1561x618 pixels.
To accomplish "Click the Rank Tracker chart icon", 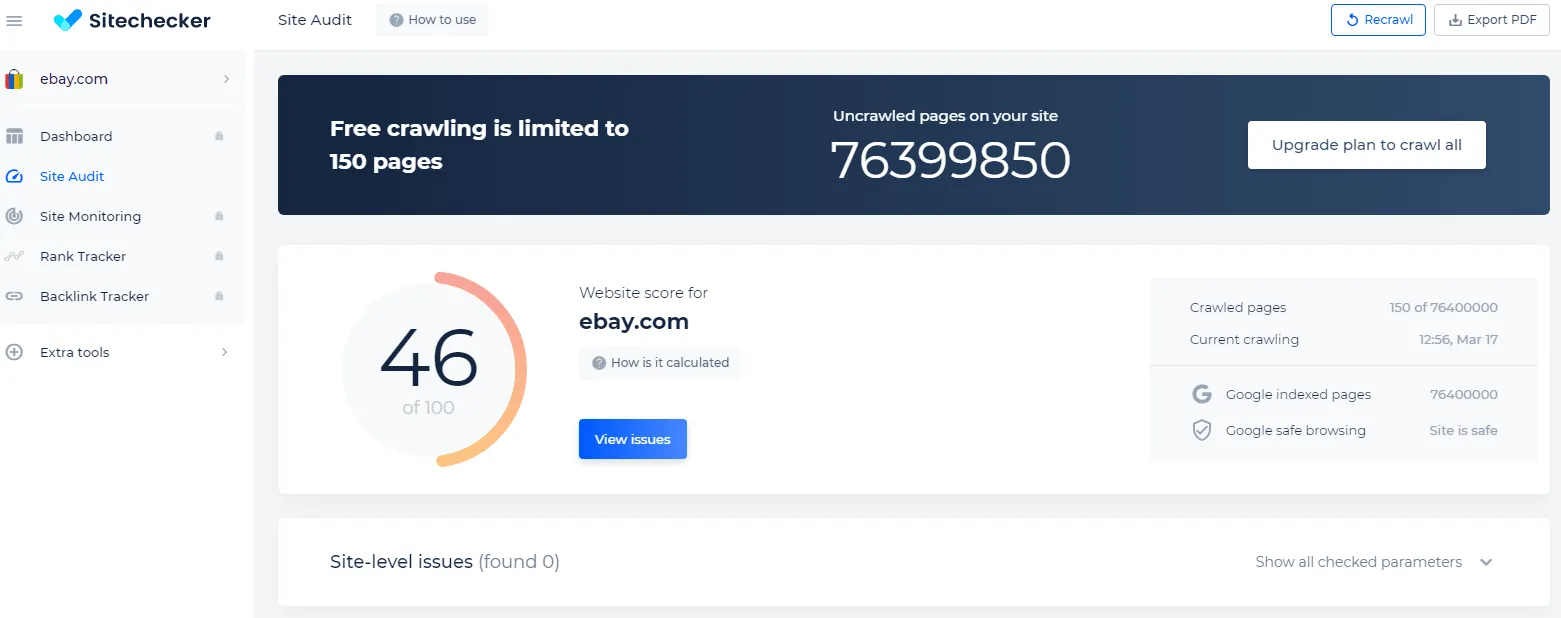I will [x=14, y=256].
